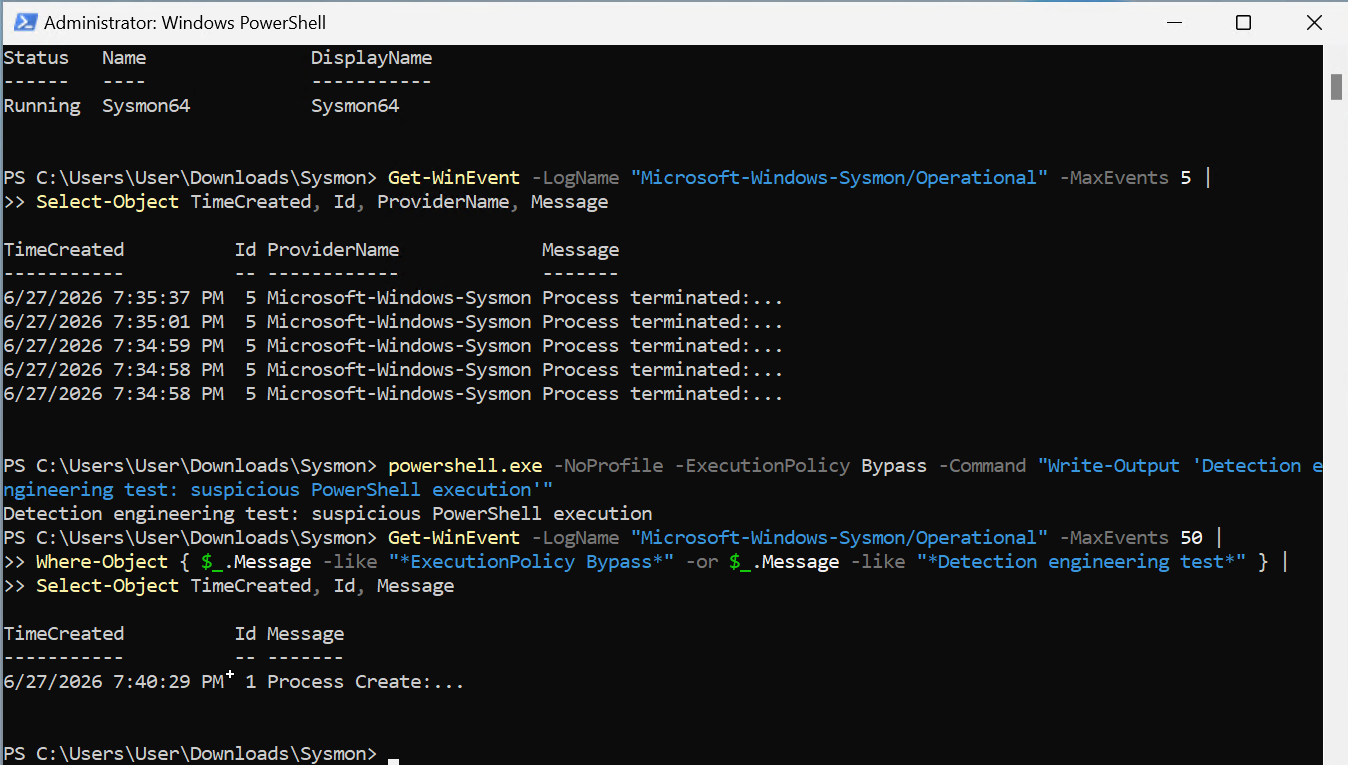Image resolution: width=1348 pixels, height=765 pixels.
Task: Click the 'Detection engineering test: suspicious PowerShell execution' output line
Action: pyautogui.click(x=327, y=514)
